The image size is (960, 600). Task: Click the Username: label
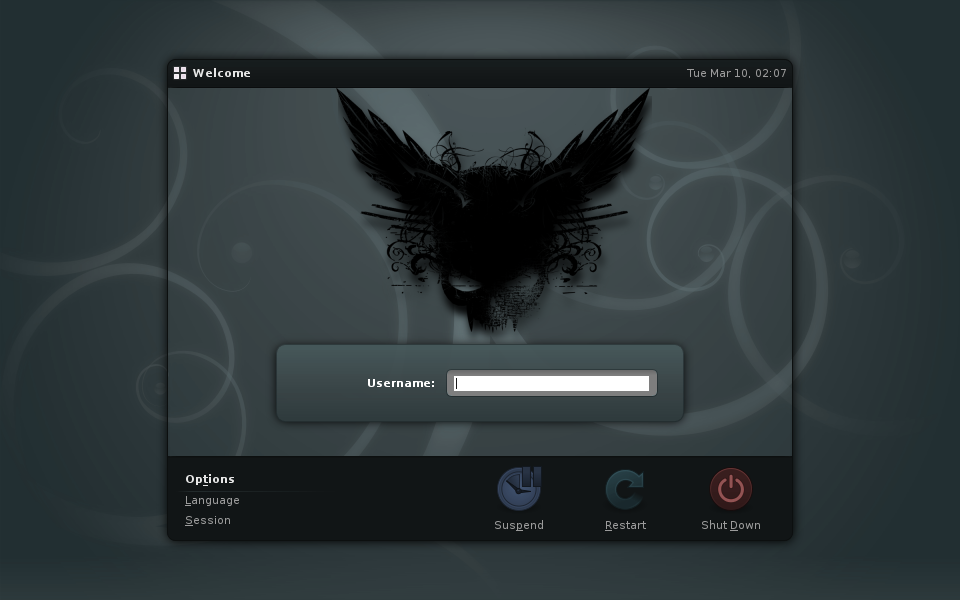click(401, 383)
